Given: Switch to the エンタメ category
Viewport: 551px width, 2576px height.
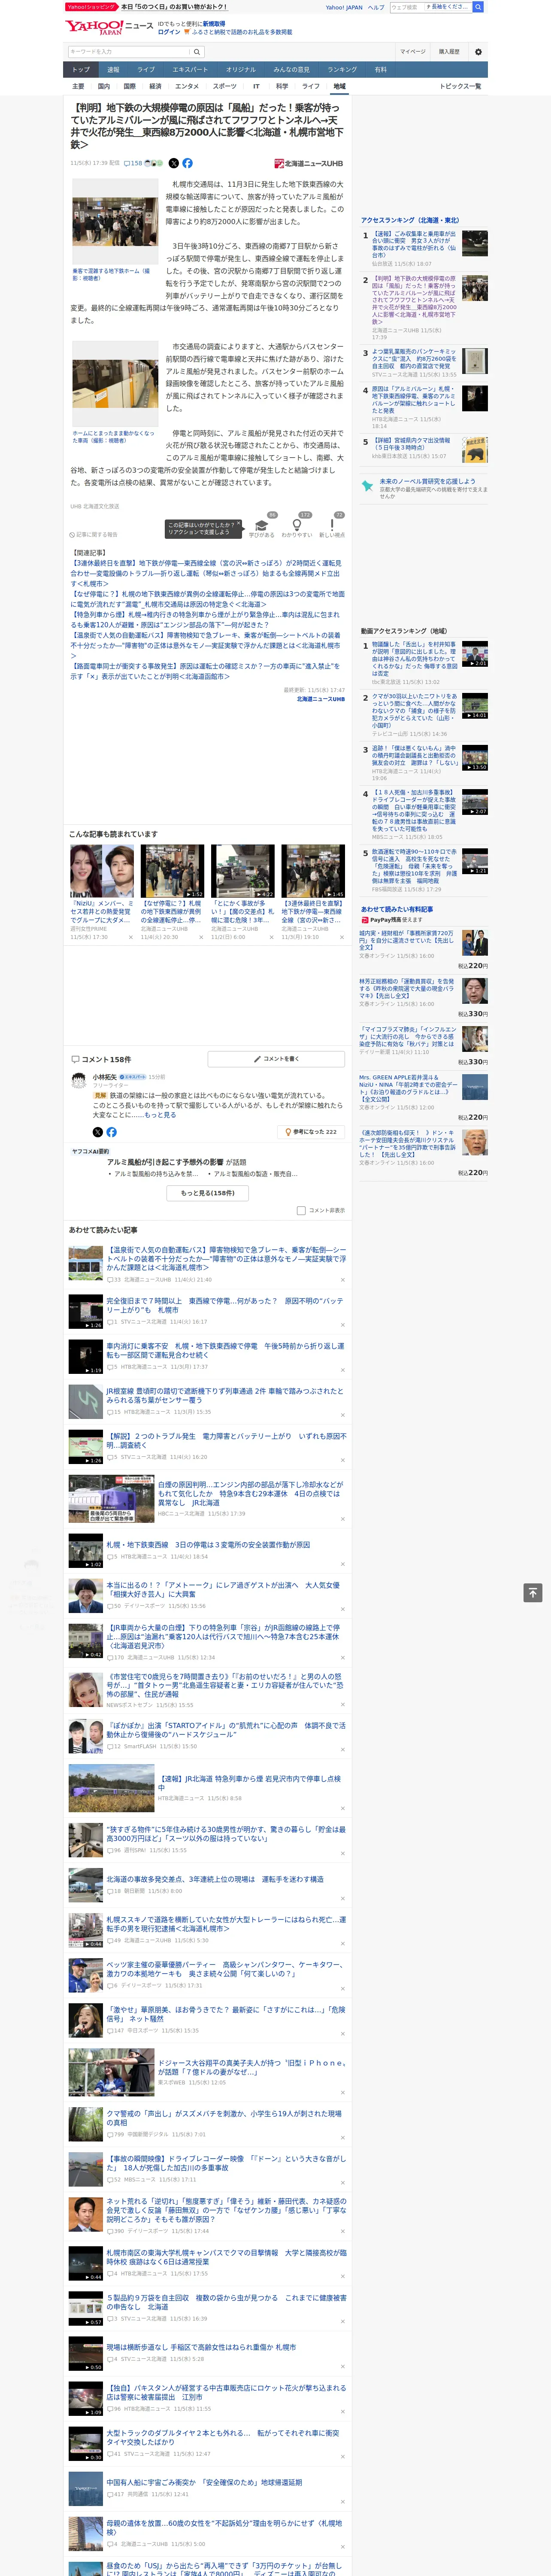Looking at the screenshot, I should coord(187,86).
